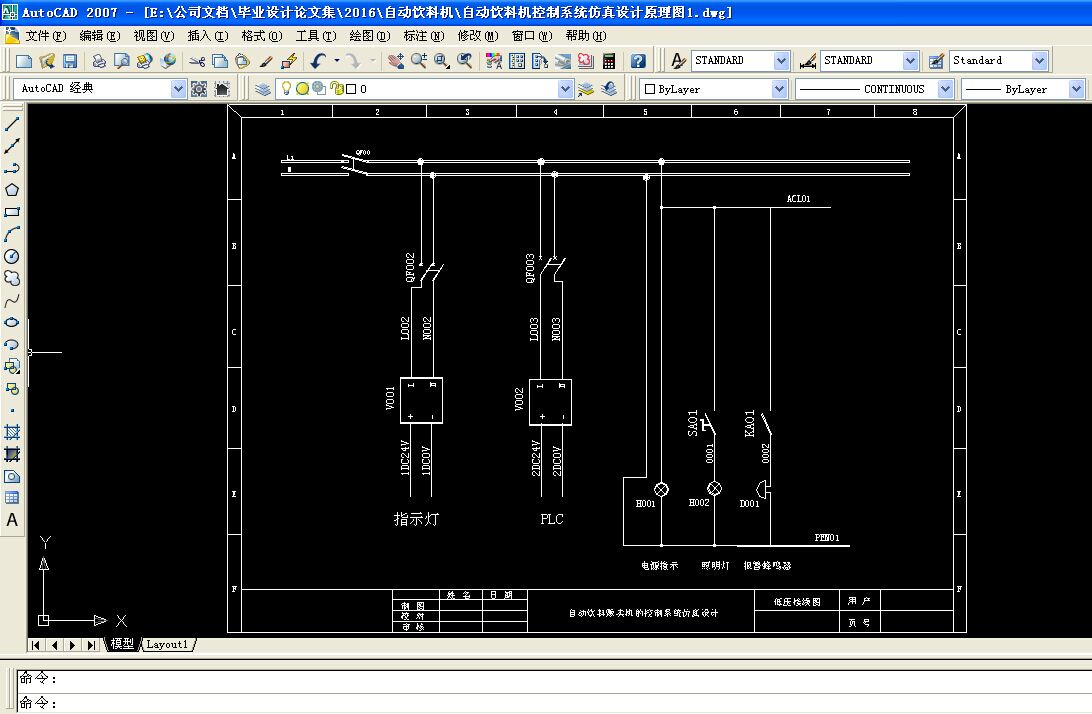
Task: Toggle layer 0 lock padlock icon
Action: coord(339,88)
